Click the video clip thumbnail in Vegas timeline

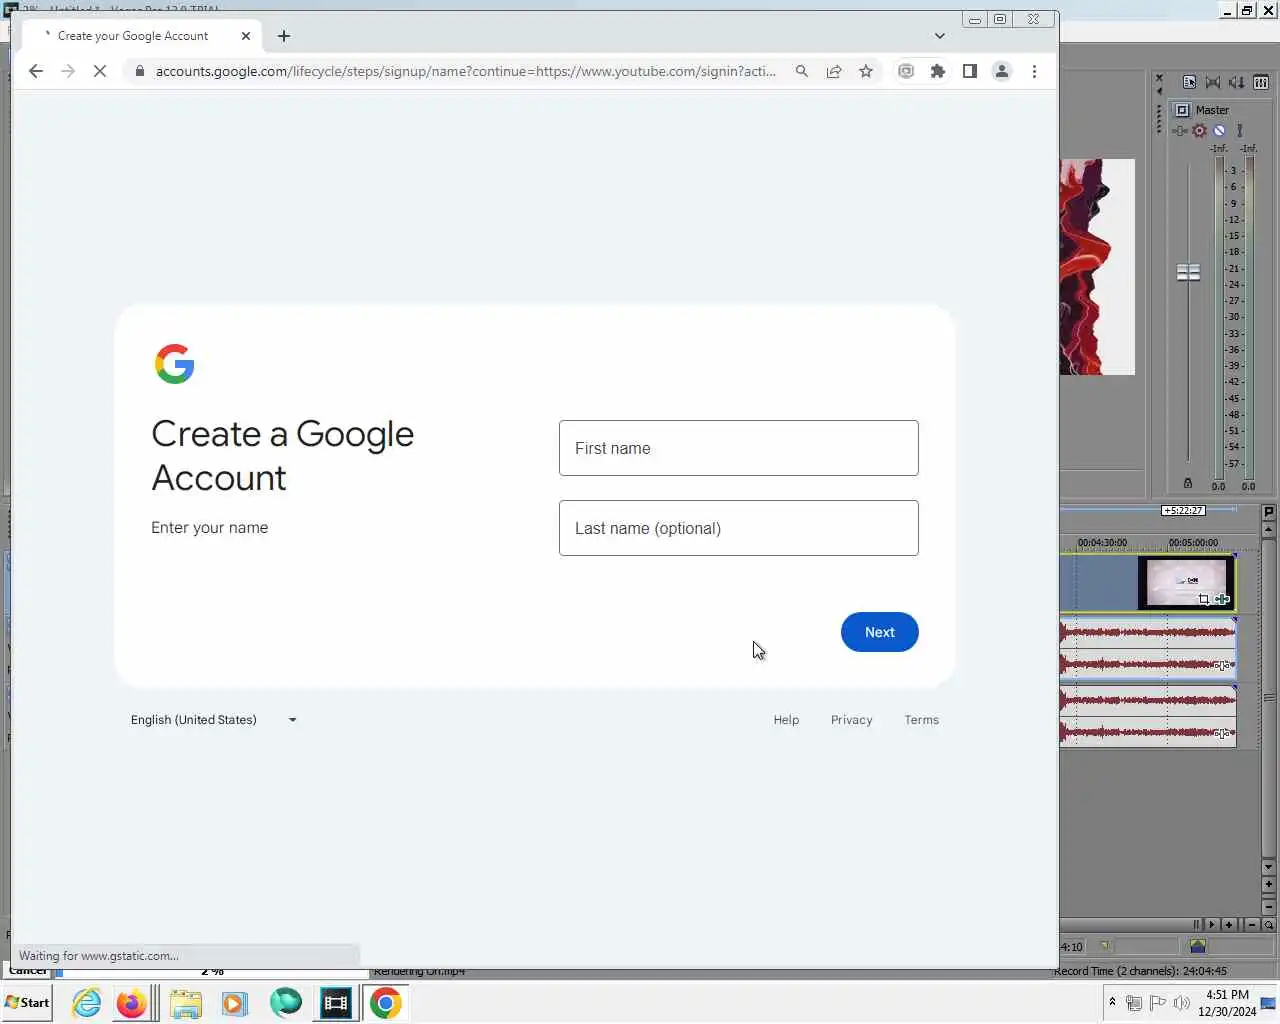[1185, 582]
